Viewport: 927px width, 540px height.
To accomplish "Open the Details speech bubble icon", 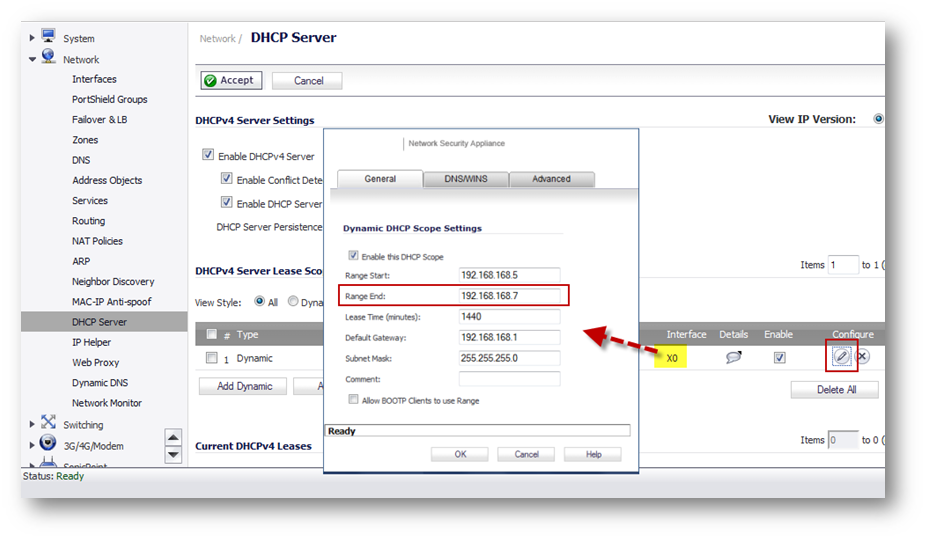I will tap(734, 357).
